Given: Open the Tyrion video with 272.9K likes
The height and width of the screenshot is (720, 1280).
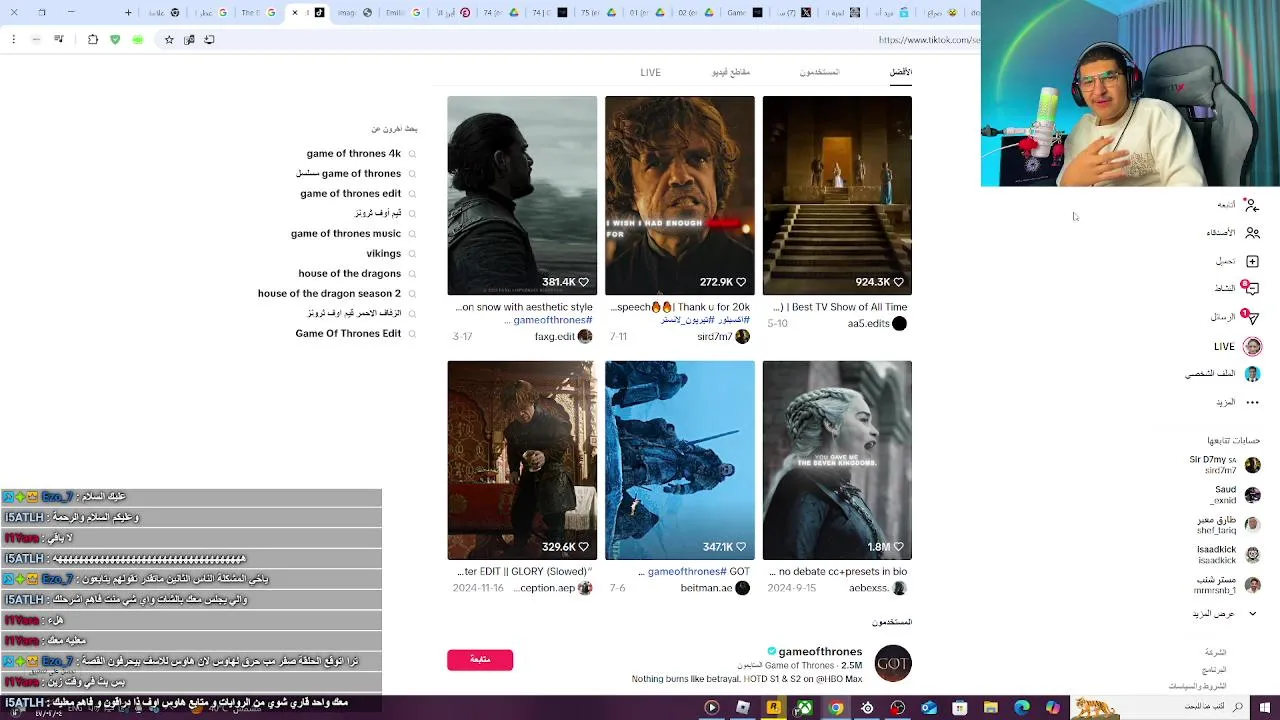Looking at the screenshot, I should [x=680, y=195].
